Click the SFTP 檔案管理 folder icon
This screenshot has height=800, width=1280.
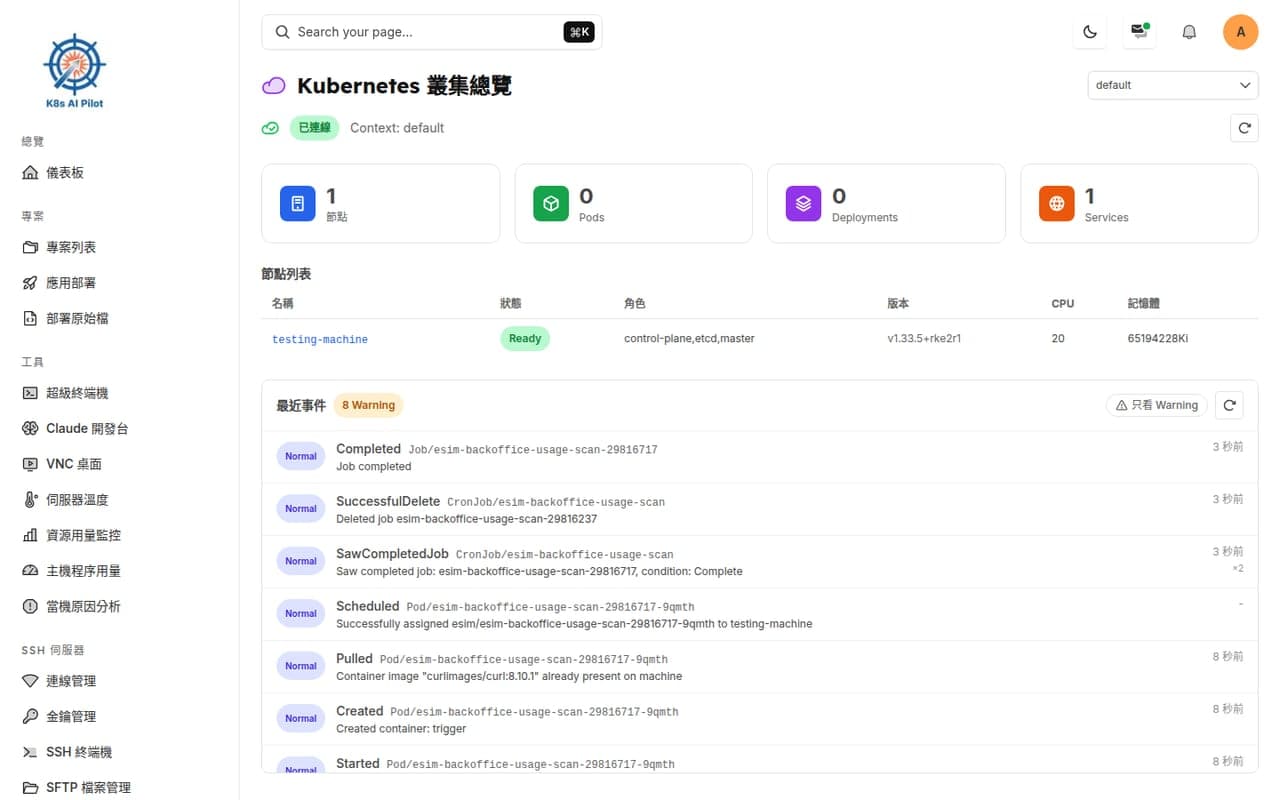click(30, 787)
